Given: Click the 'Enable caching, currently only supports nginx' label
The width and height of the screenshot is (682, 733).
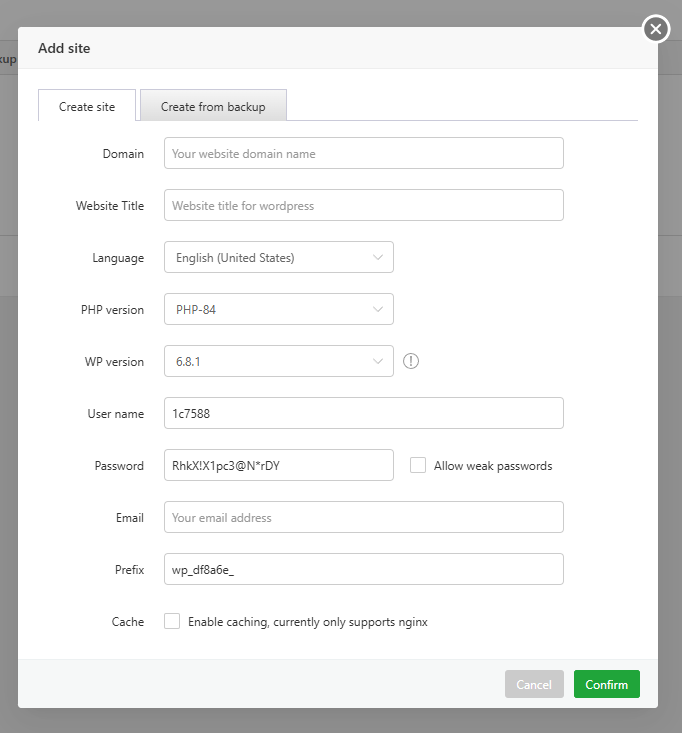Looking at the screenshot, I should pyautogui.click(x=307, y=622).
